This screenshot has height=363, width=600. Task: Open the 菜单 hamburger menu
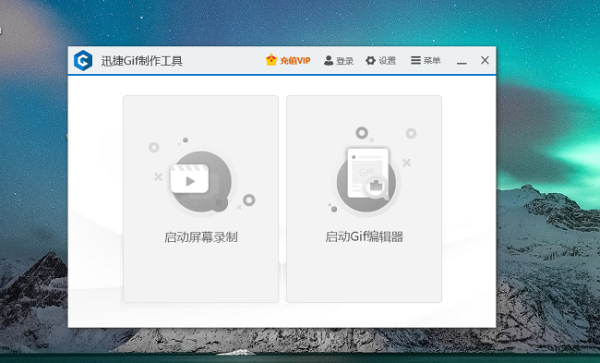pos(426,60)
